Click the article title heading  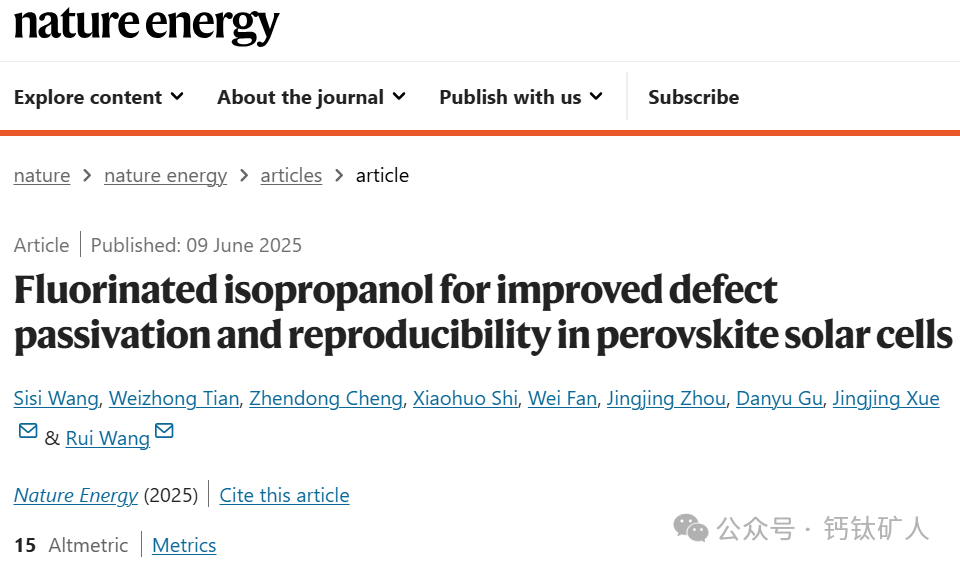(482, 312)
